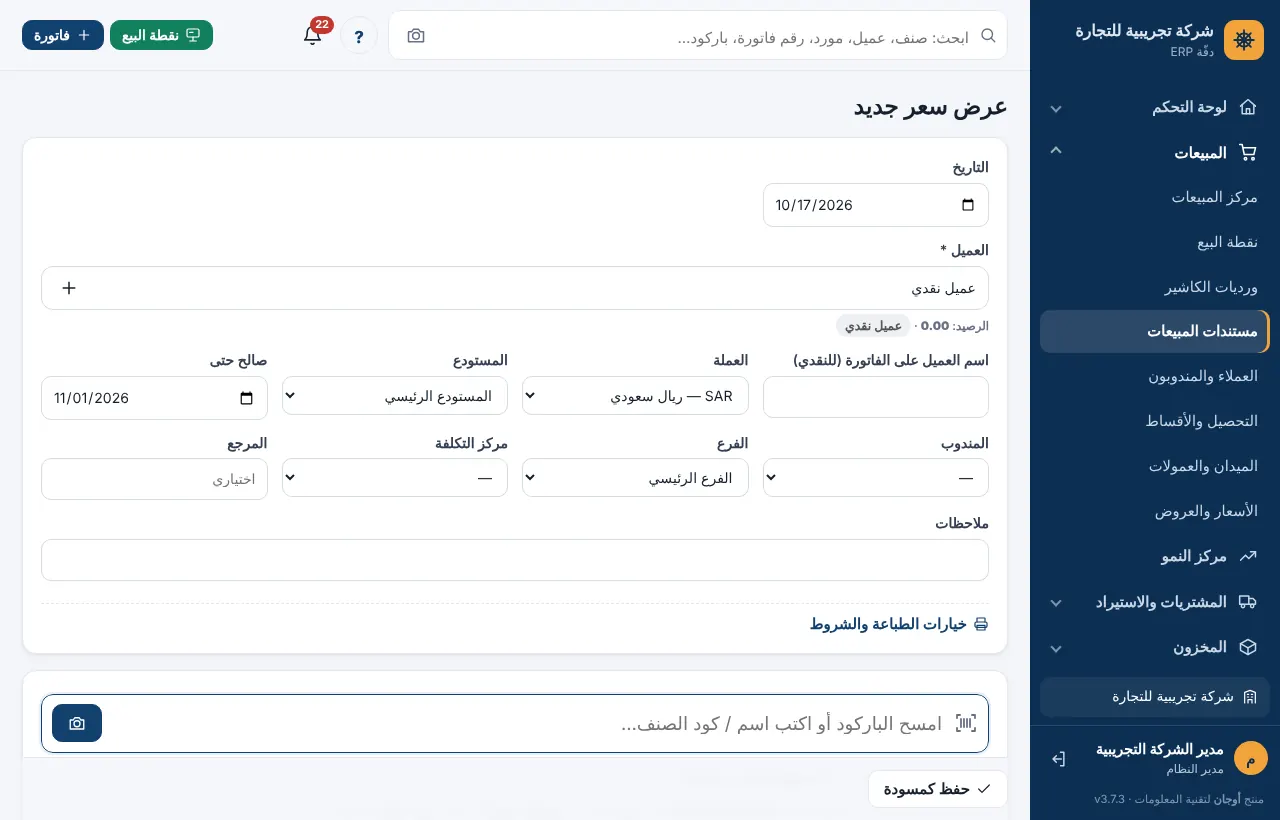This screenshot has height=820, width=1280.
Task: Click the building icon for شركة تجريبية للتجارة
Action: point(1249,697)
